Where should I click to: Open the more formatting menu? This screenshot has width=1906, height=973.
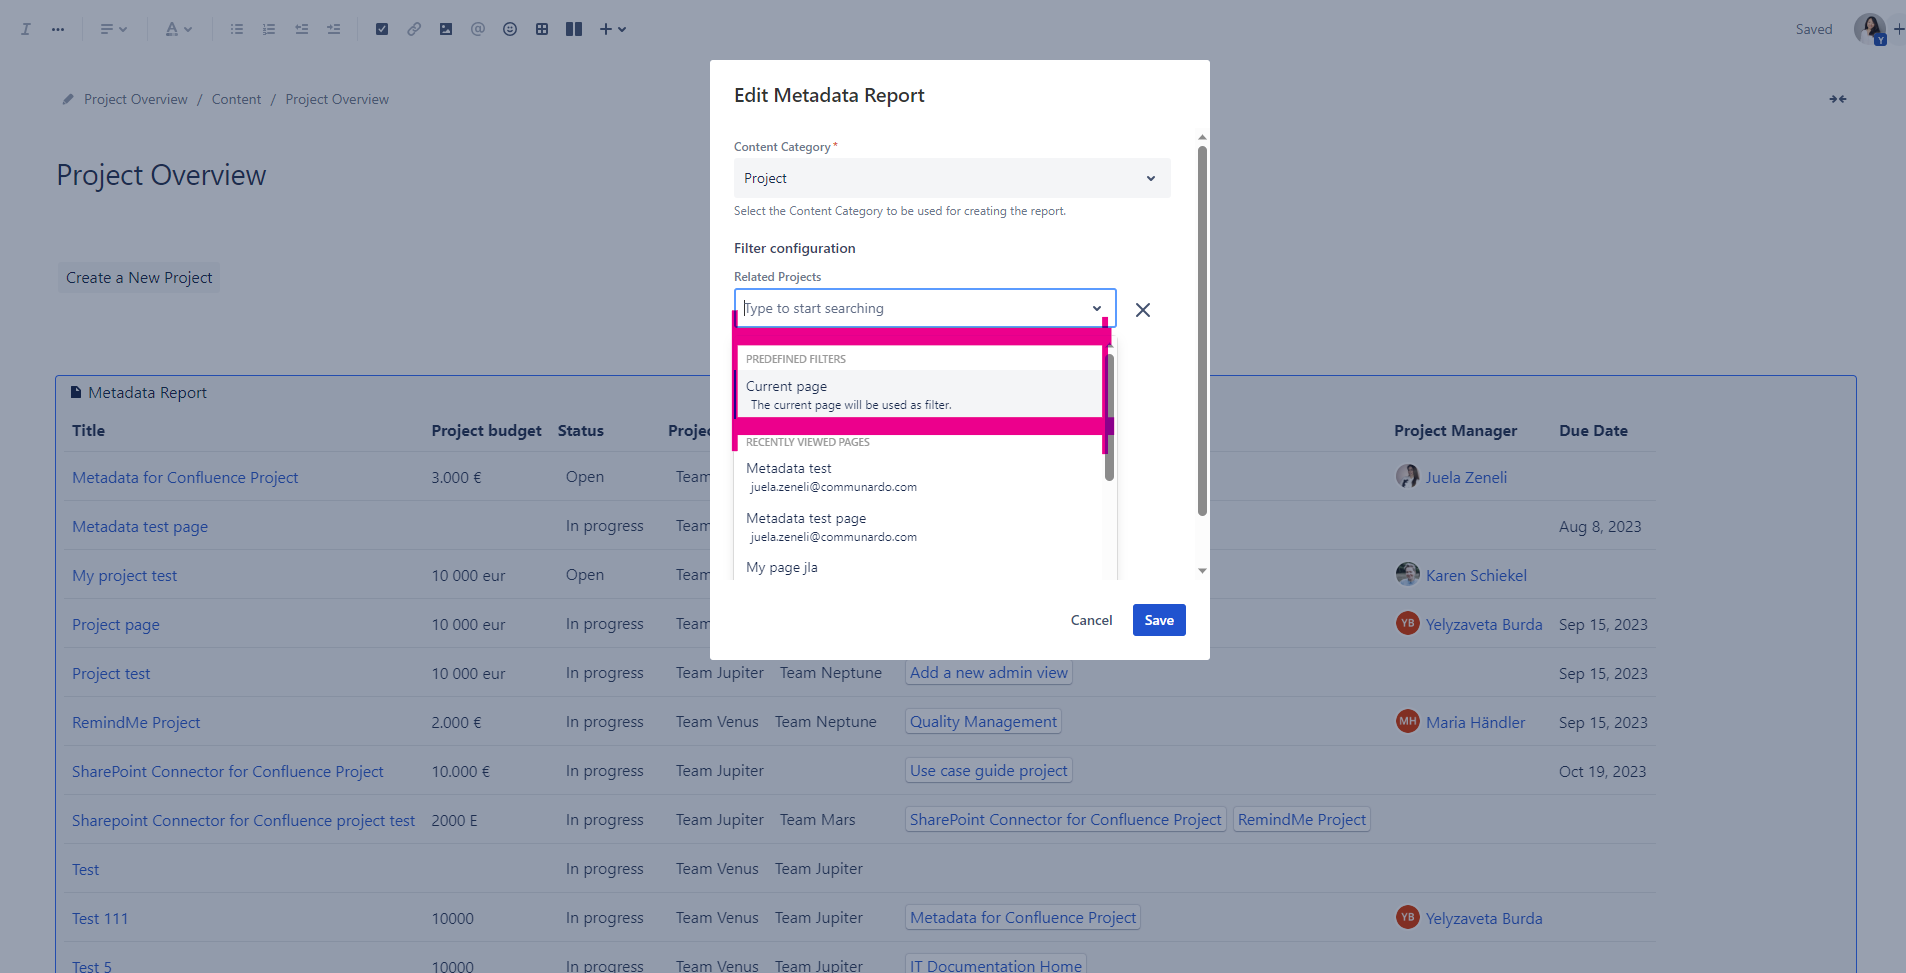pyautogui.click(x=57, y=29)
